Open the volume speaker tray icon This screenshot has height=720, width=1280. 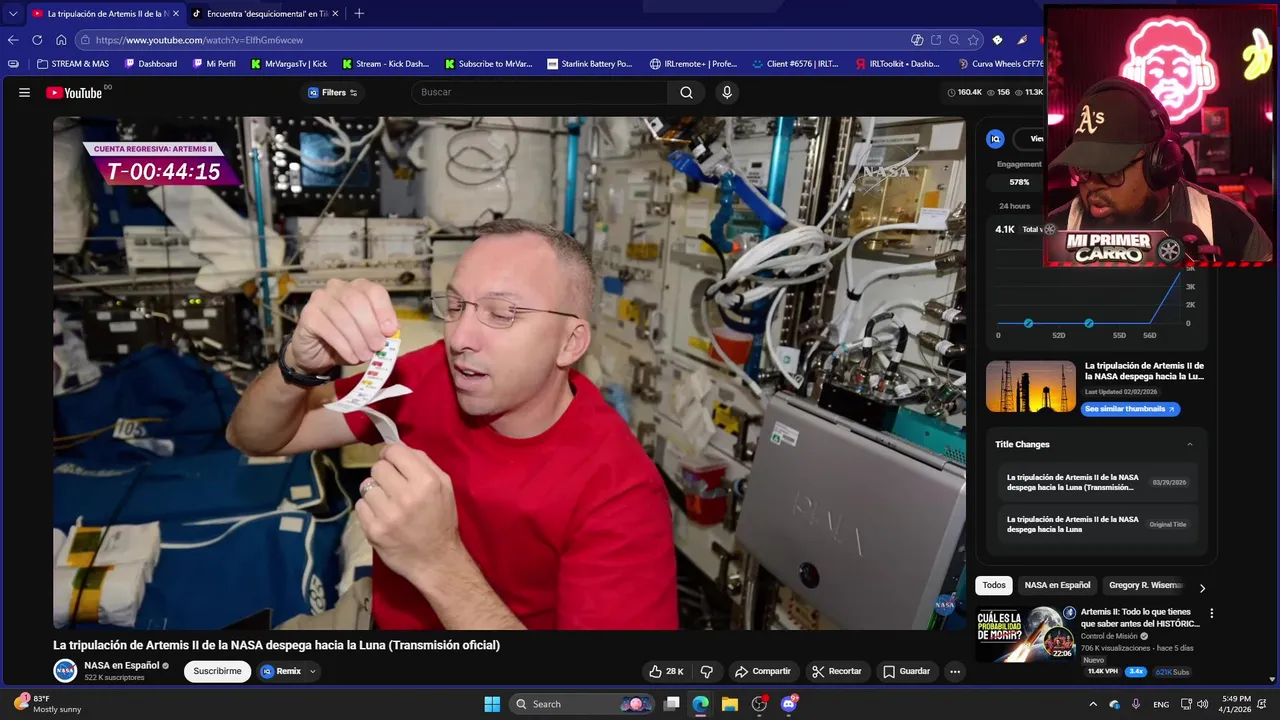point(1202,704)
